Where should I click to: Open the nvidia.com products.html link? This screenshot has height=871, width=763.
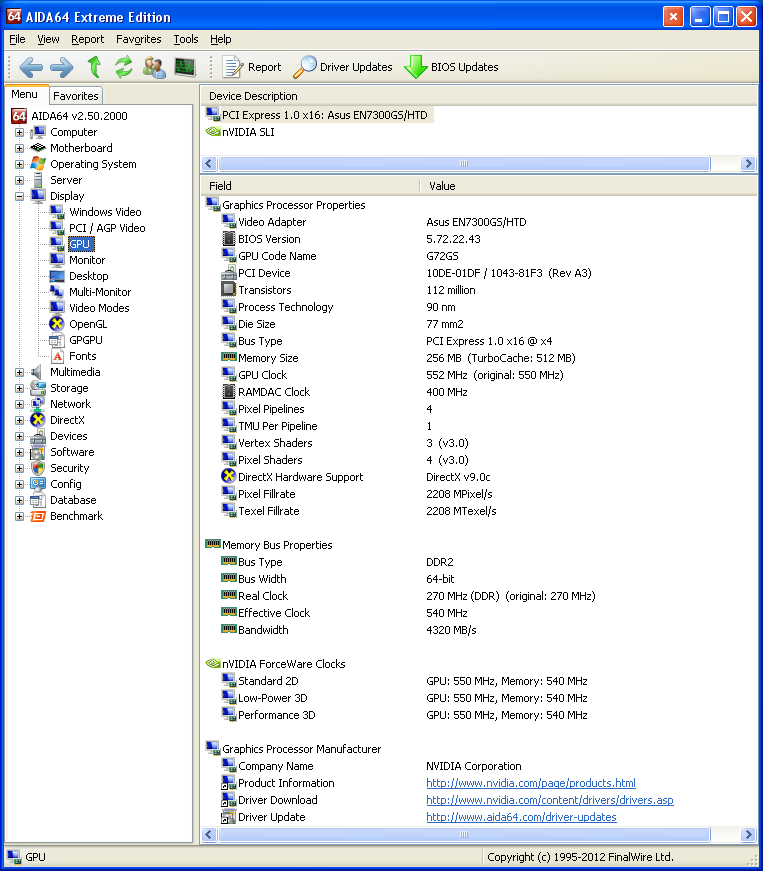pos(531,783)
